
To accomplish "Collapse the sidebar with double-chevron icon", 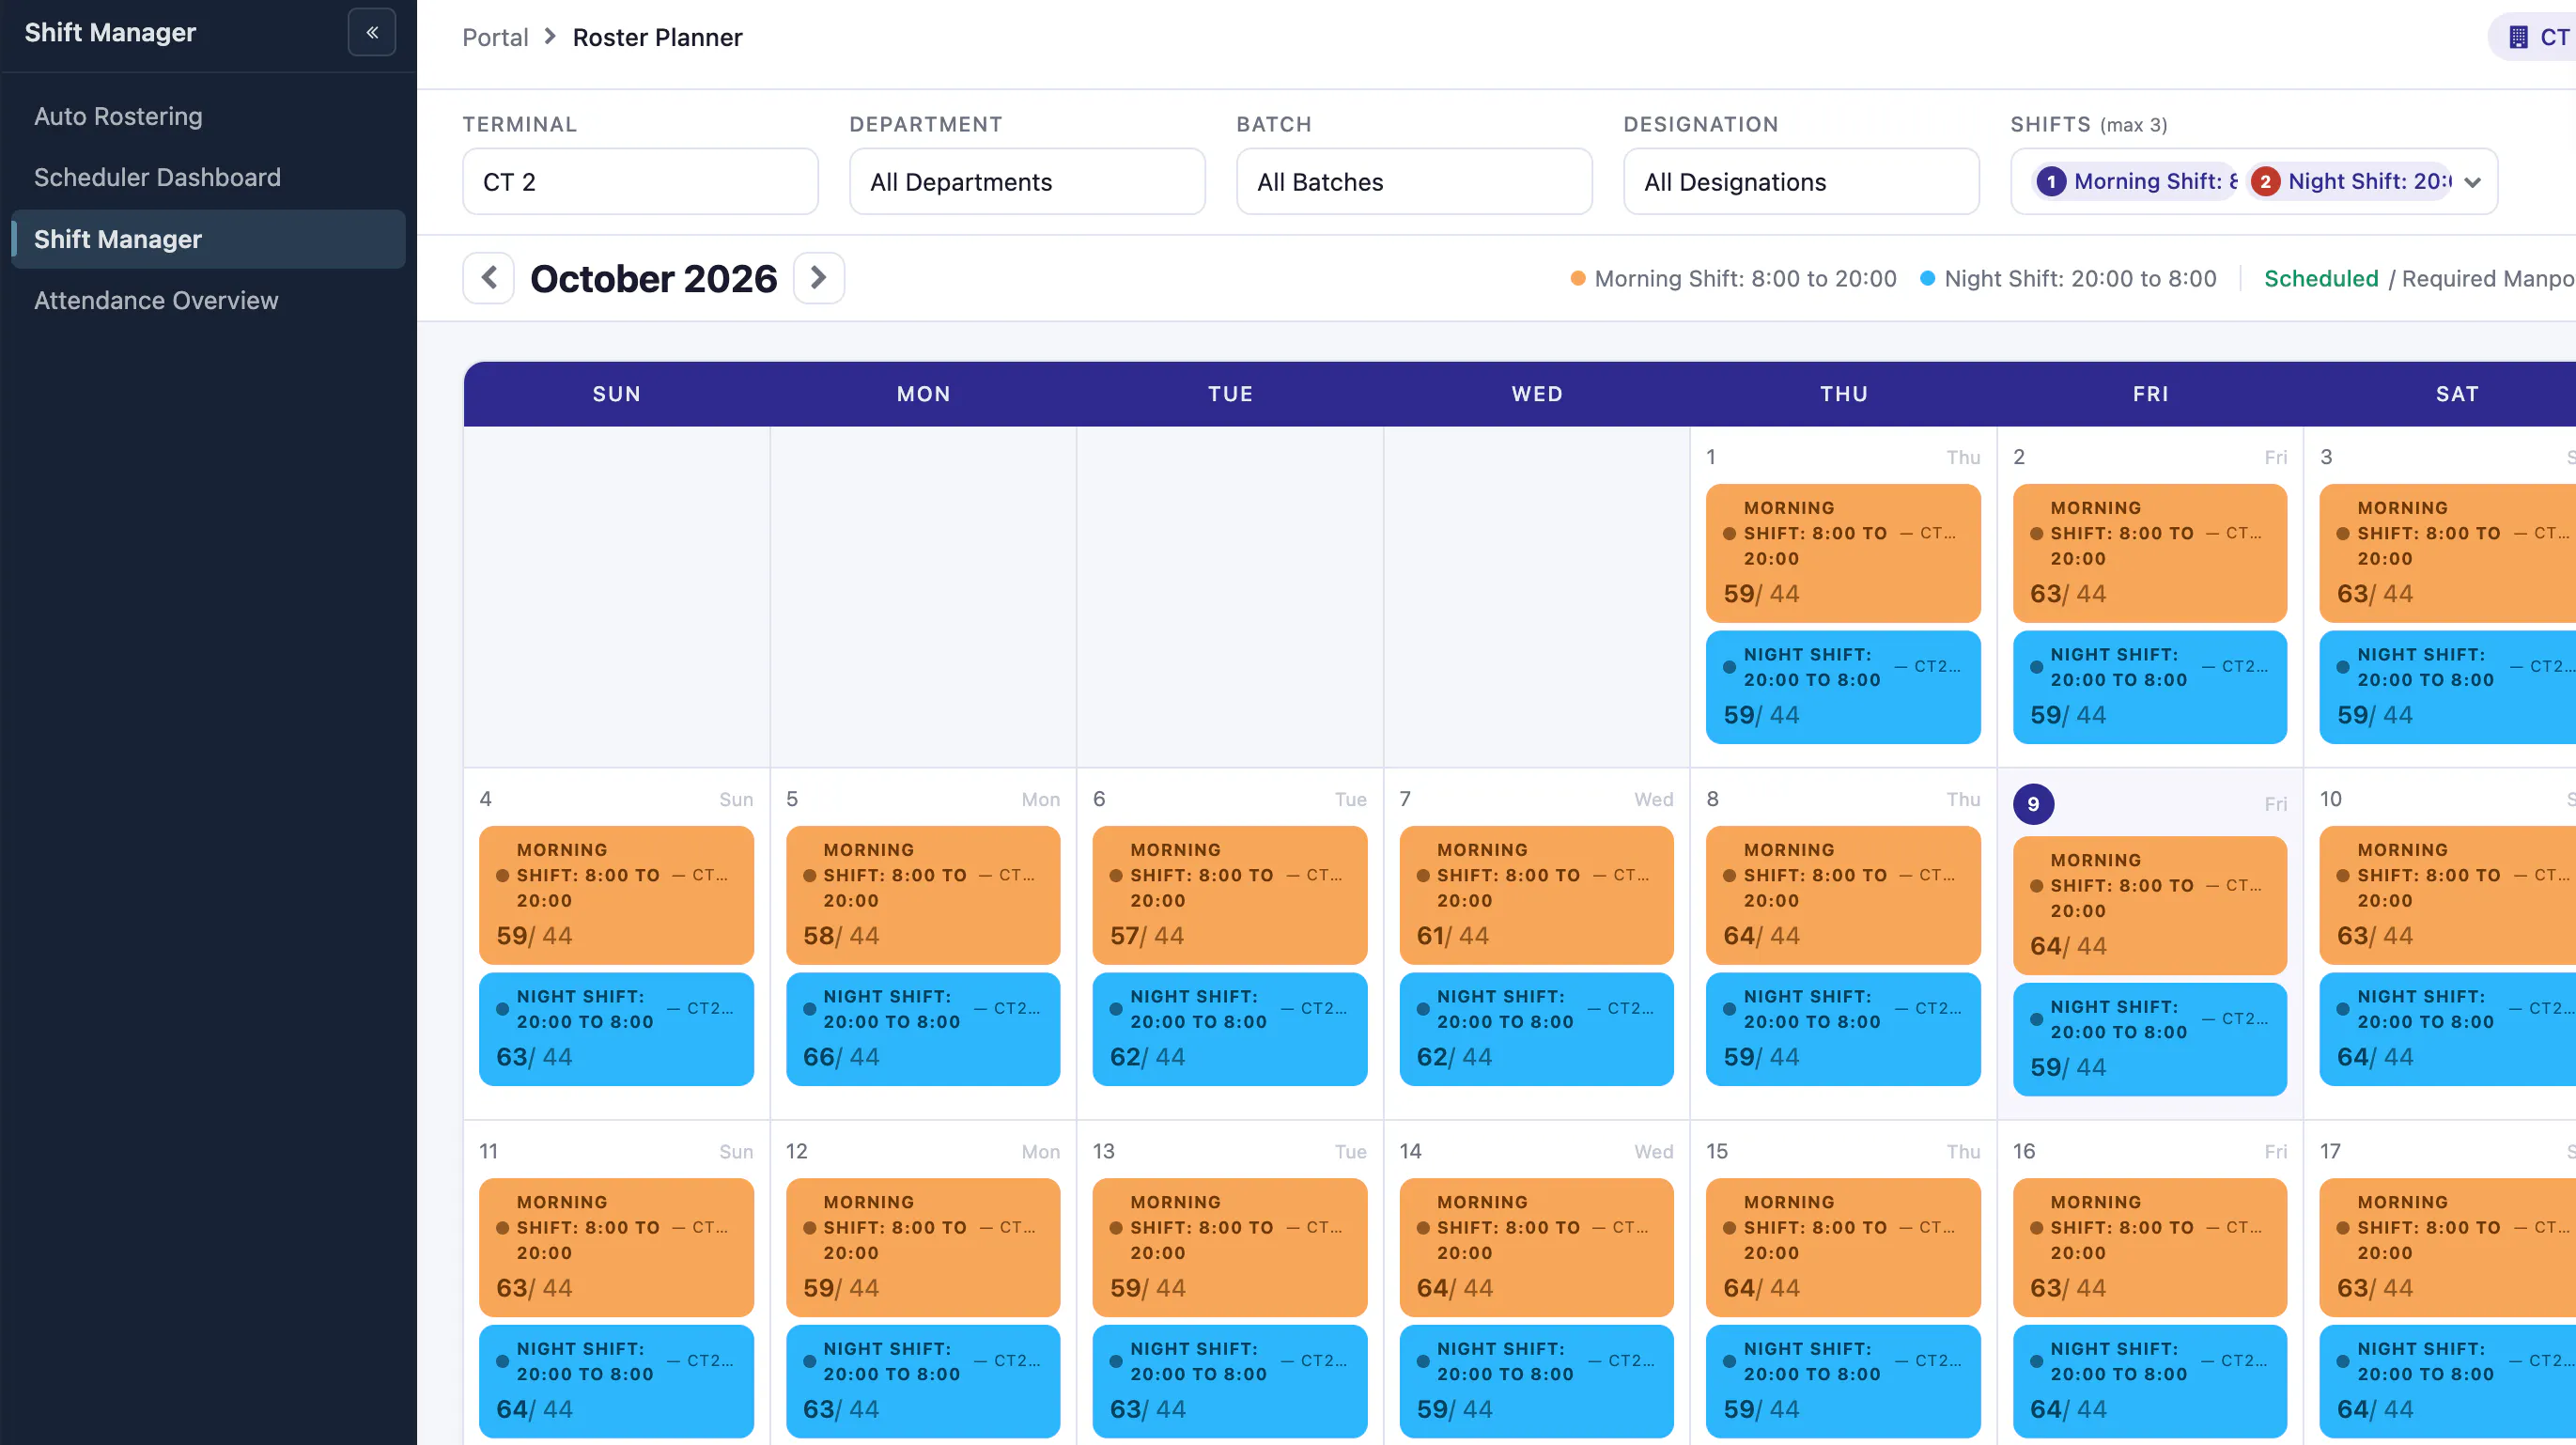I will click(x=371, y=32).
